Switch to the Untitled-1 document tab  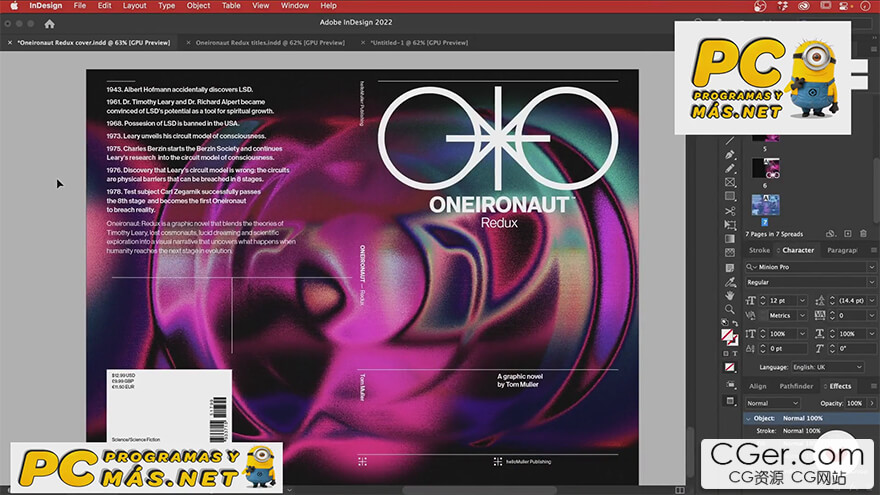coord(419,43)
